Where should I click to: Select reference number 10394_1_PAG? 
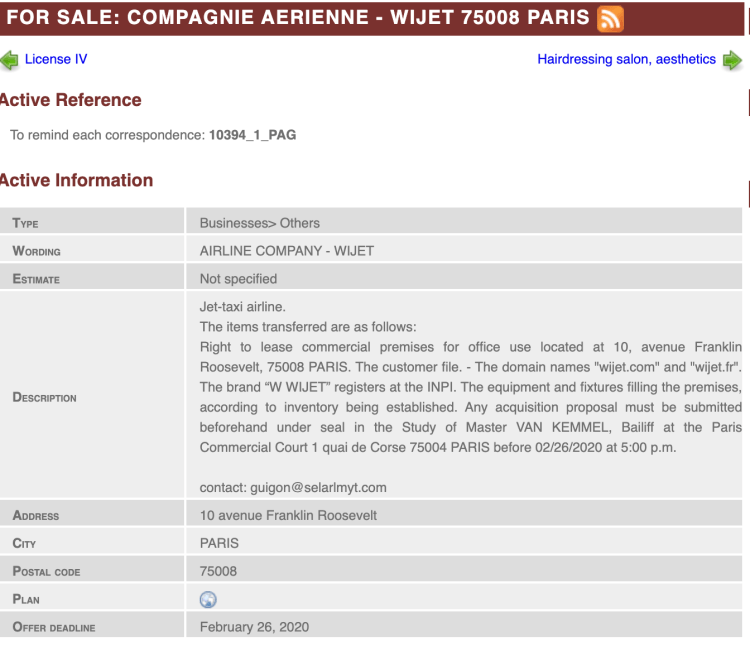(252, 134)
